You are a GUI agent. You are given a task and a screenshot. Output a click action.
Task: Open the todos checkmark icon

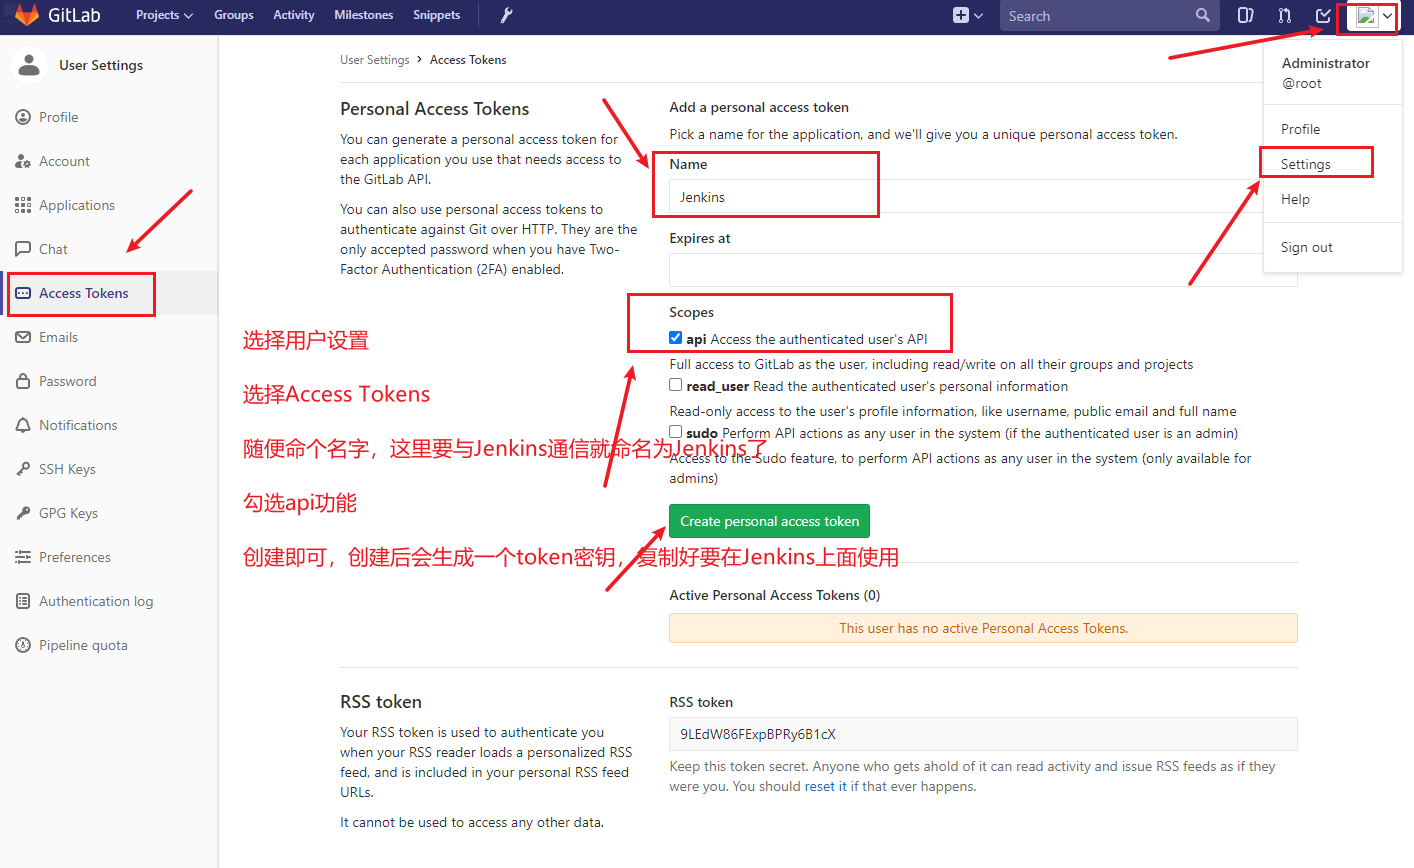pyautogui.click(x=1323, y=15)
